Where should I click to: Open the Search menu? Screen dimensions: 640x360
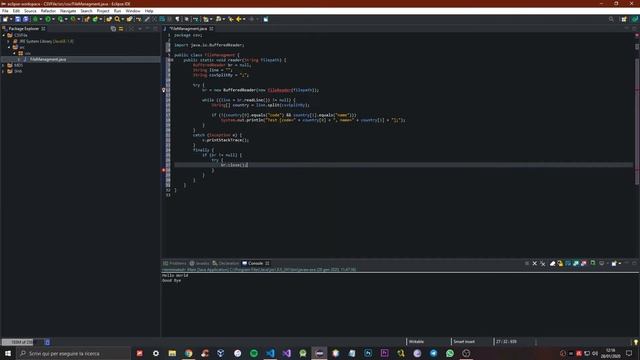(86, 11)
